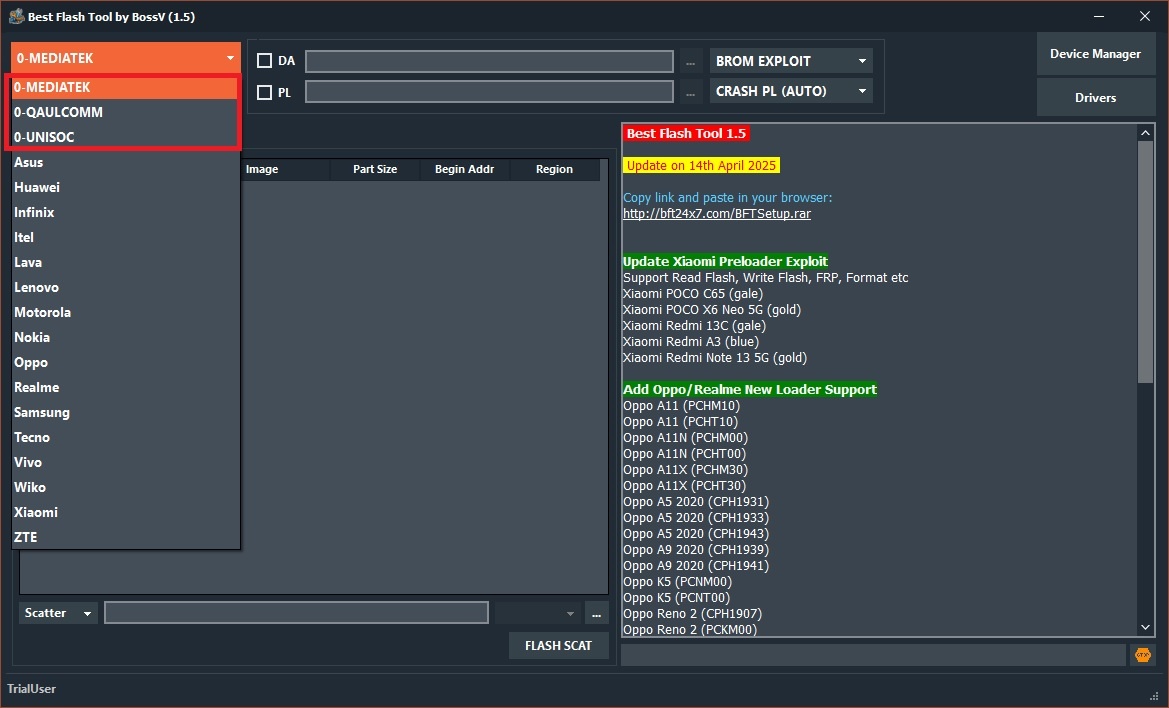
Task: Close the Best Flash Tool window
Action: point(1145,16)
